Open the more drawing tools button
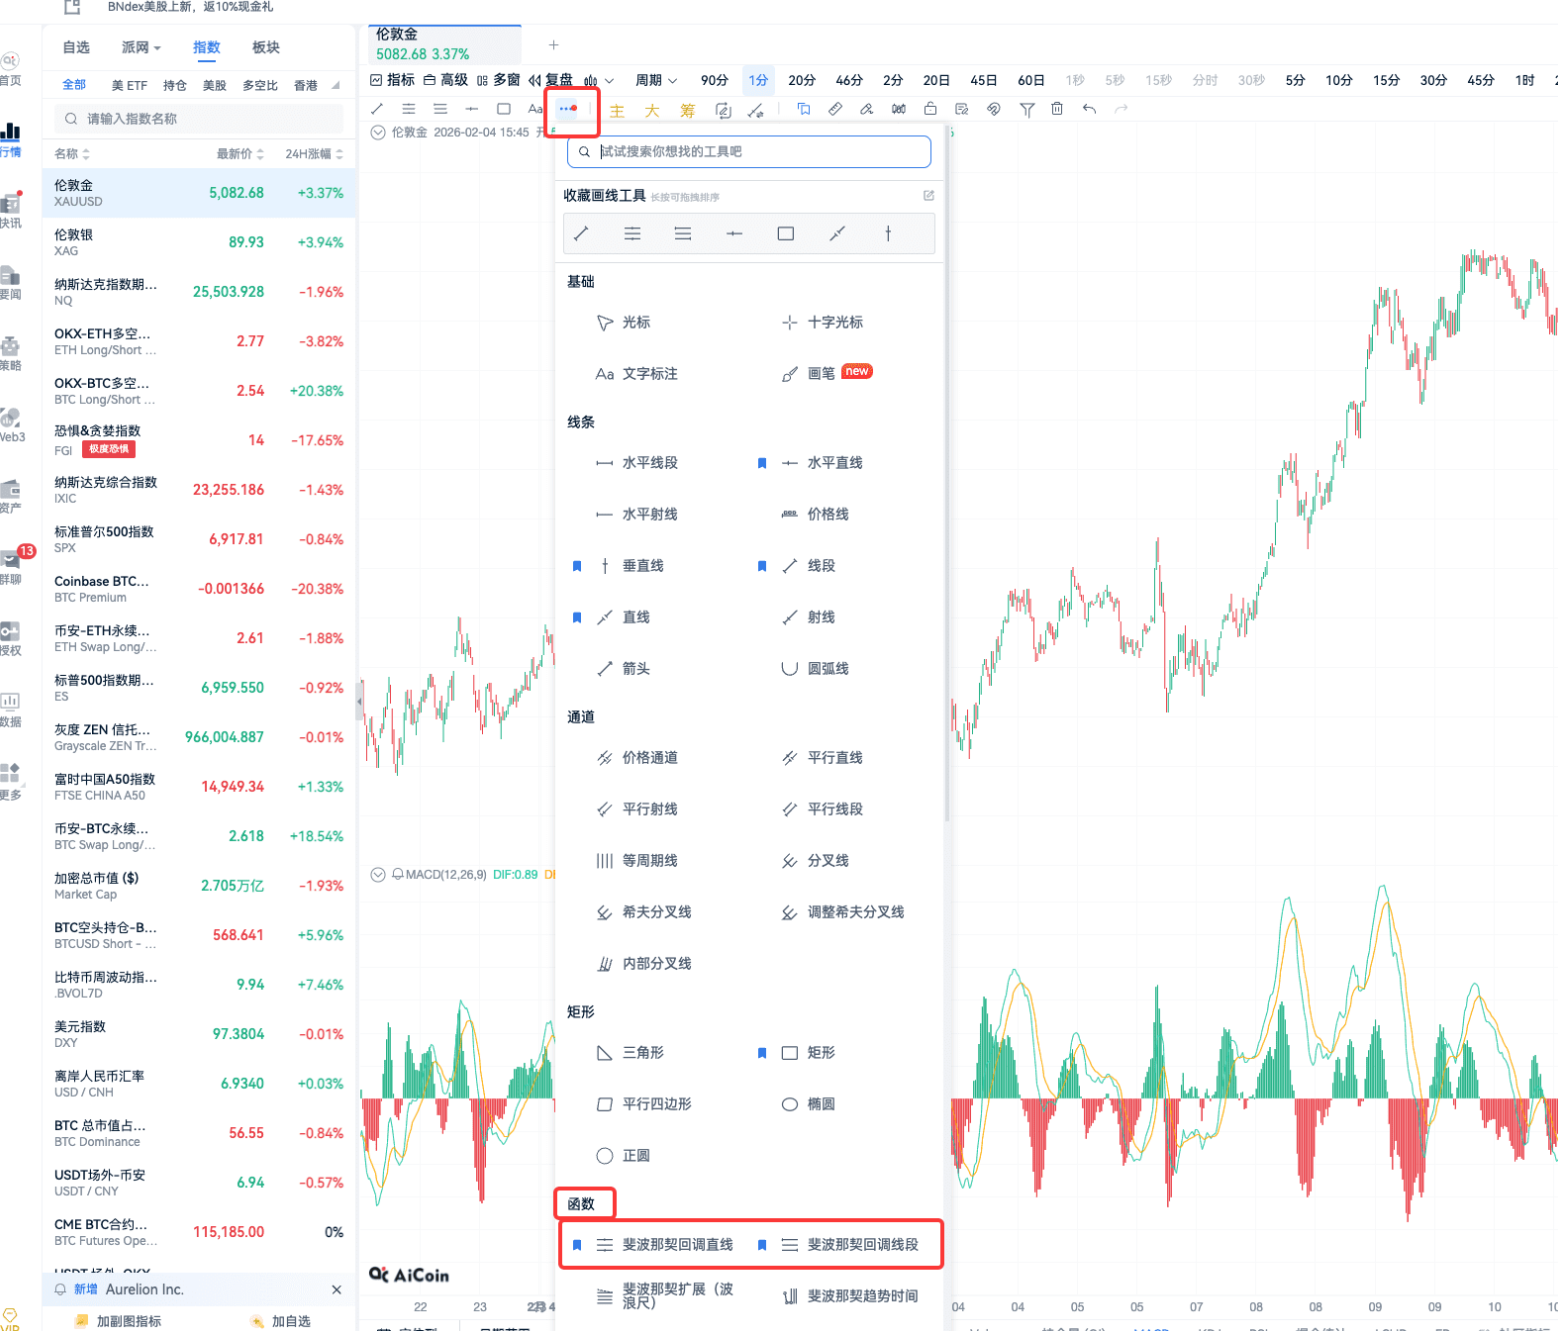The height and width of the screenshot is (1331, 1558). (568, 109)
